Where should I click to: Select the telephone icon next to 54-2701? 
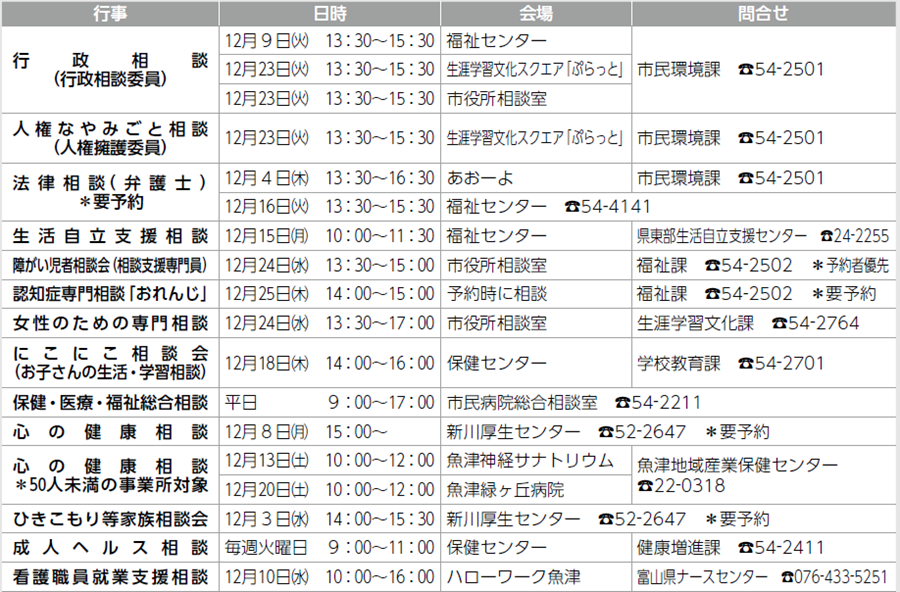(x=745, y=362)
